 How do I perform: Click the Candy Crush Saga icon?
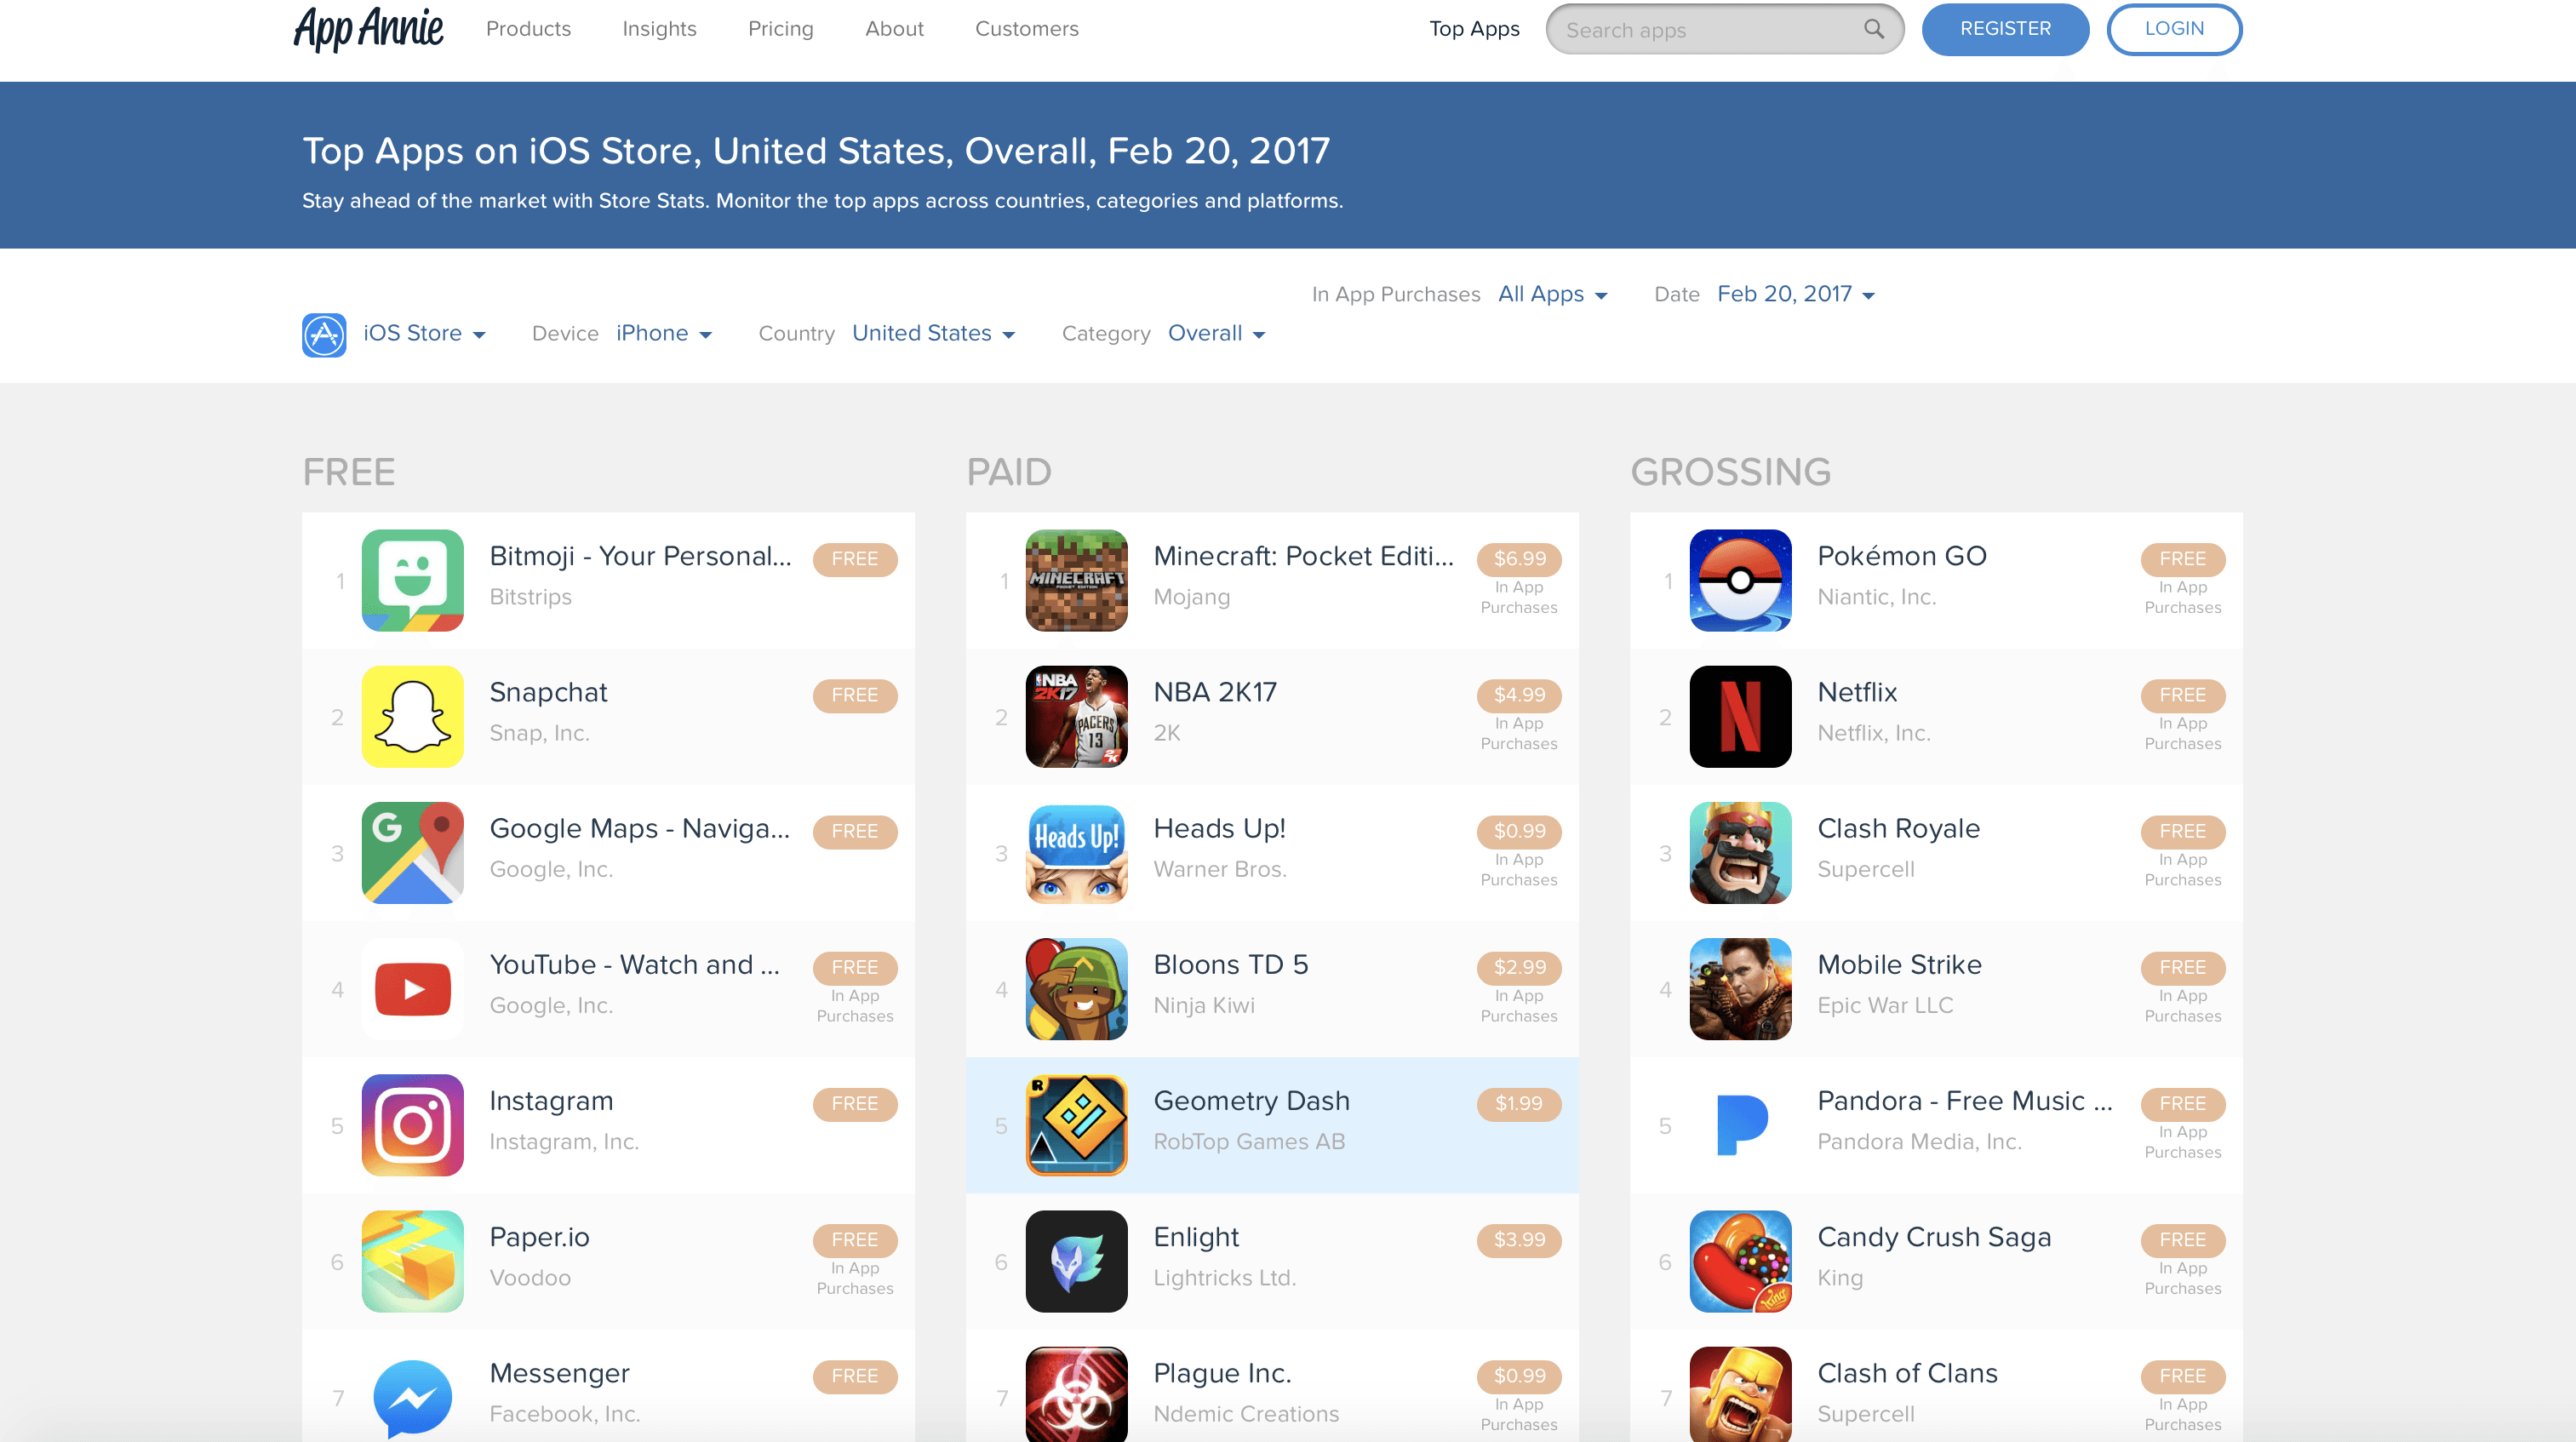coord(1740,1261)
